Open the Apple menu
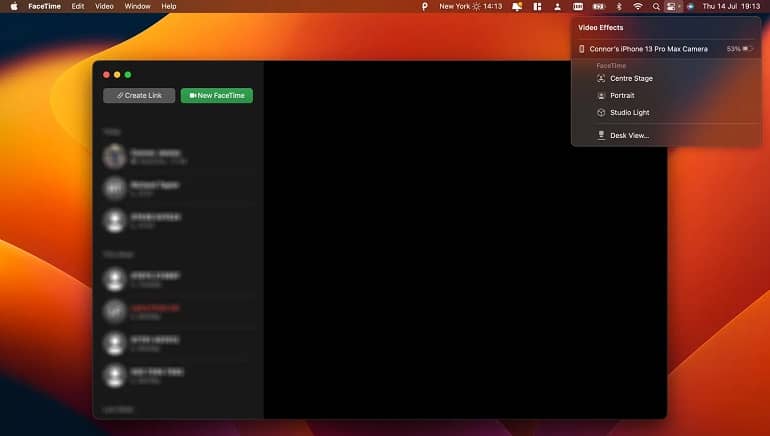770x436 pixels. pos(14,6)
